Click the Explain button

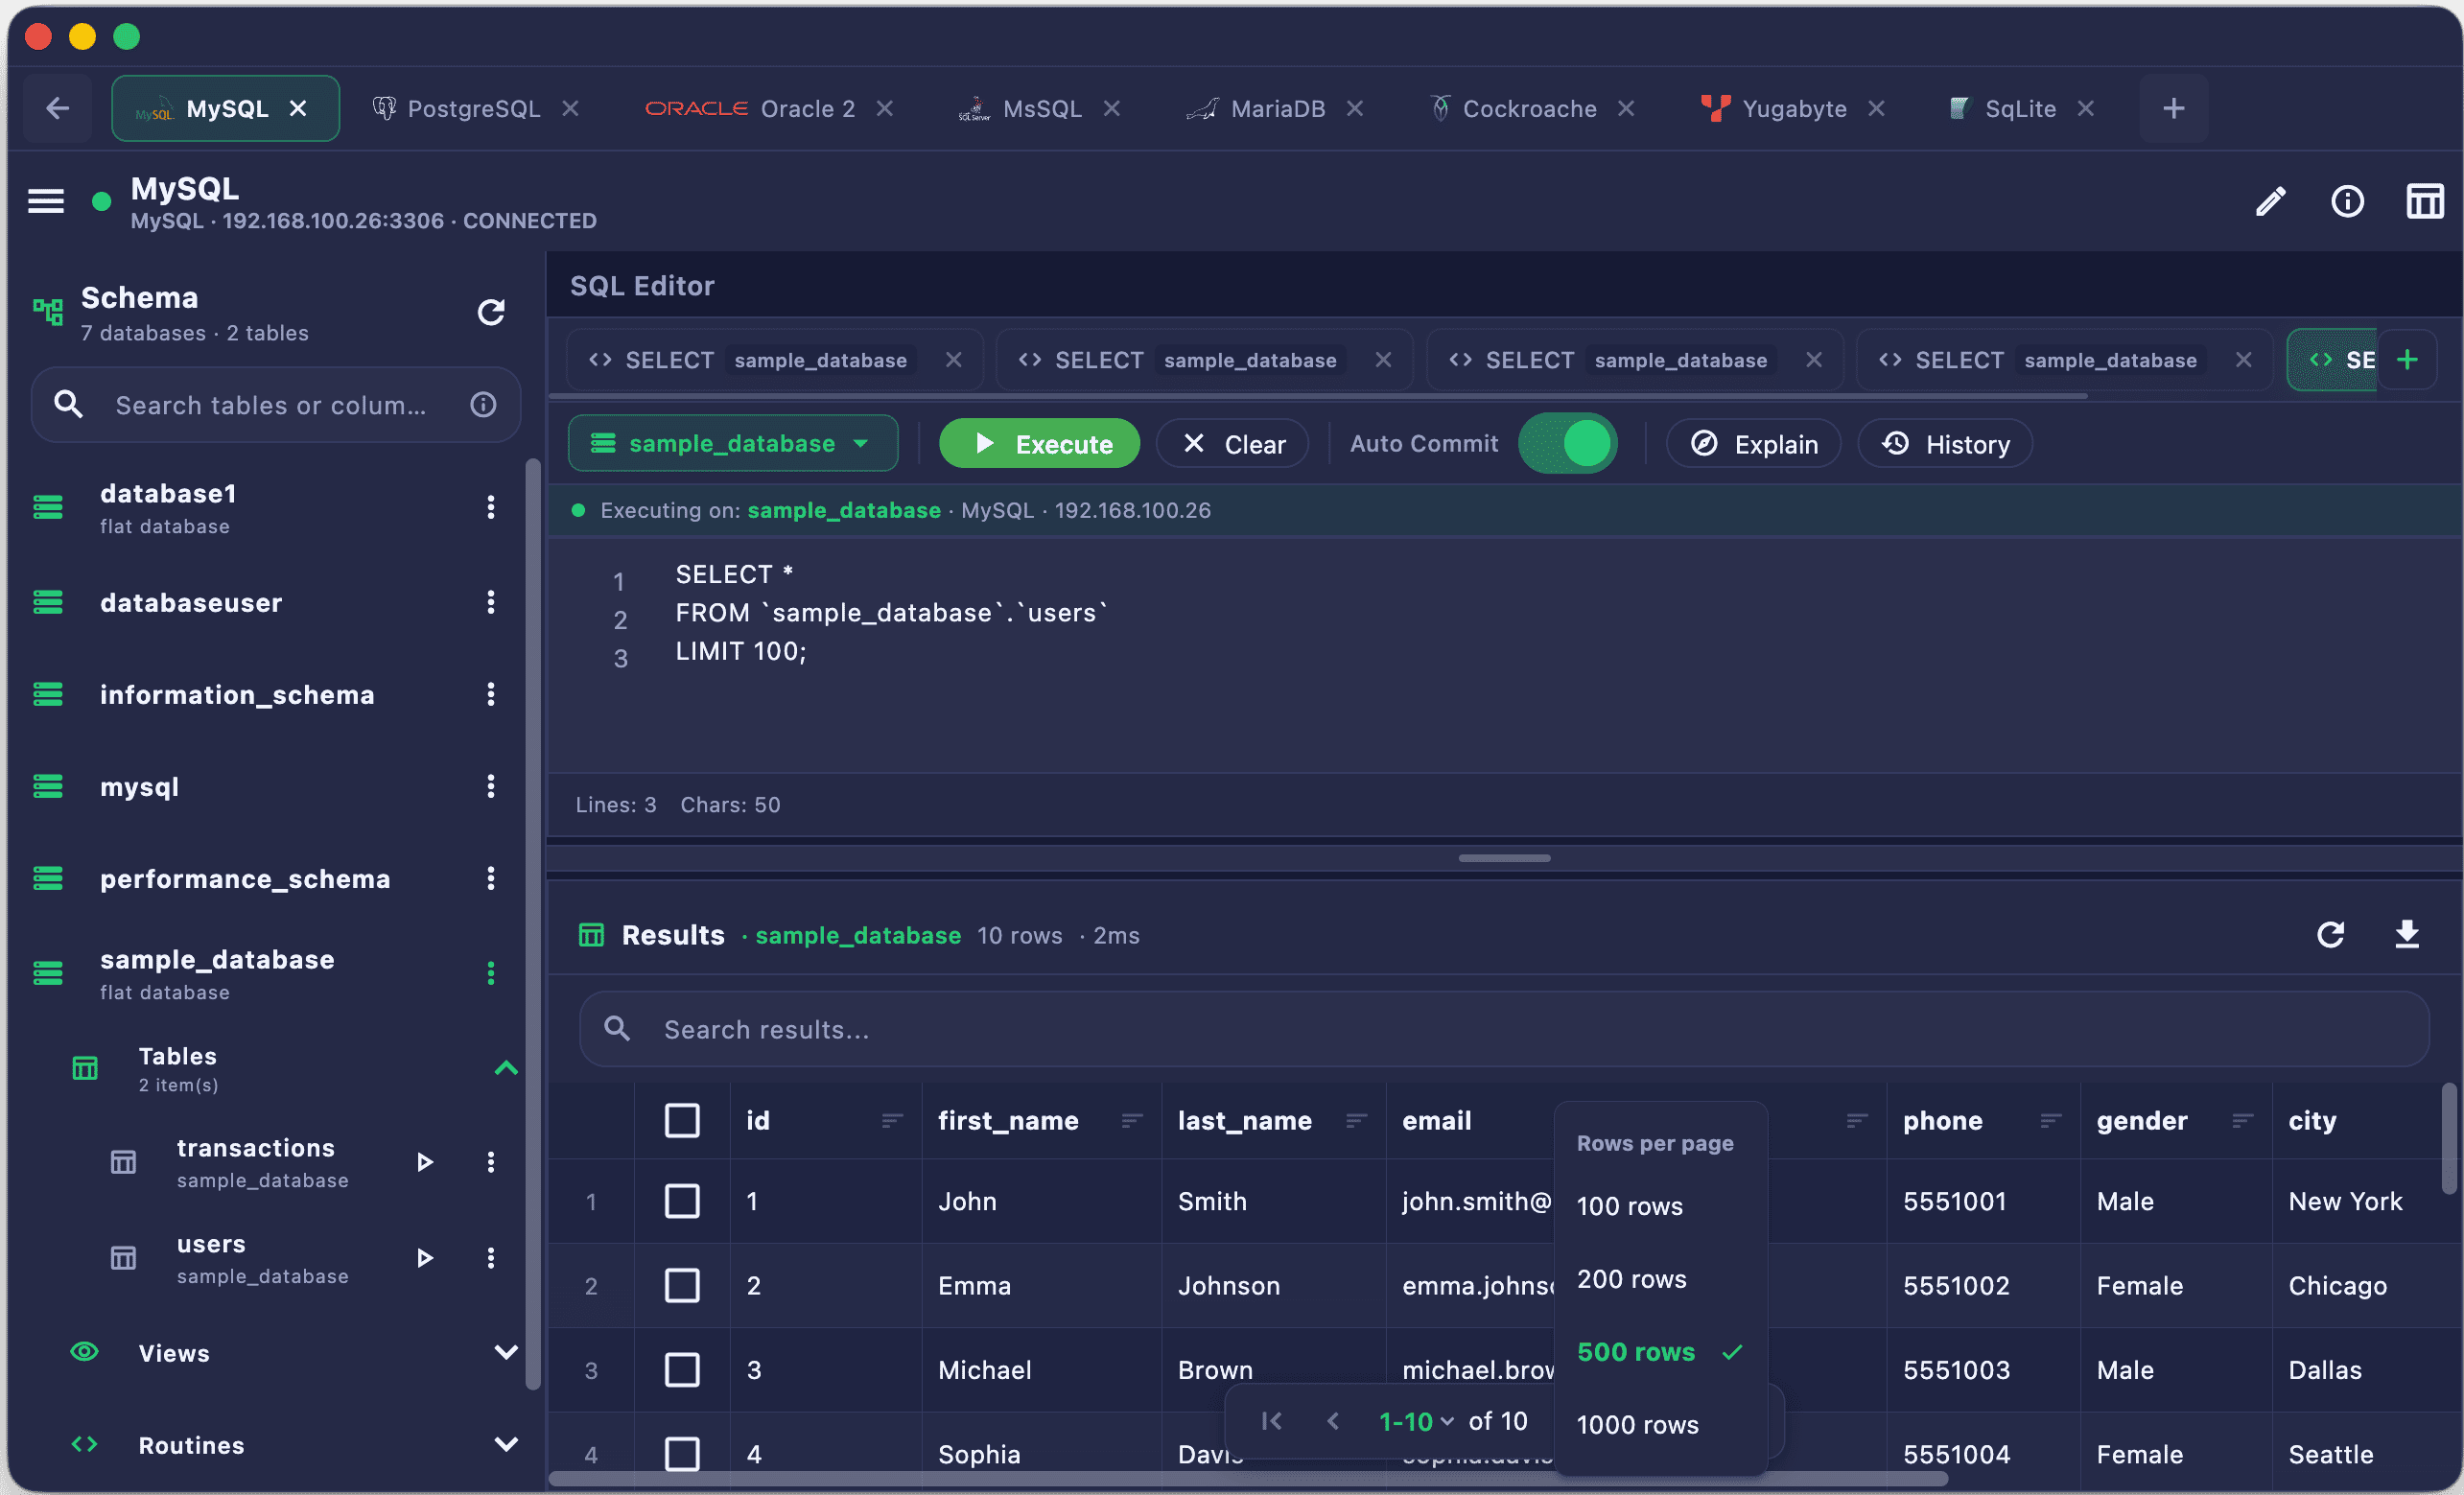pyautogui.click(x=1754, y=443)
